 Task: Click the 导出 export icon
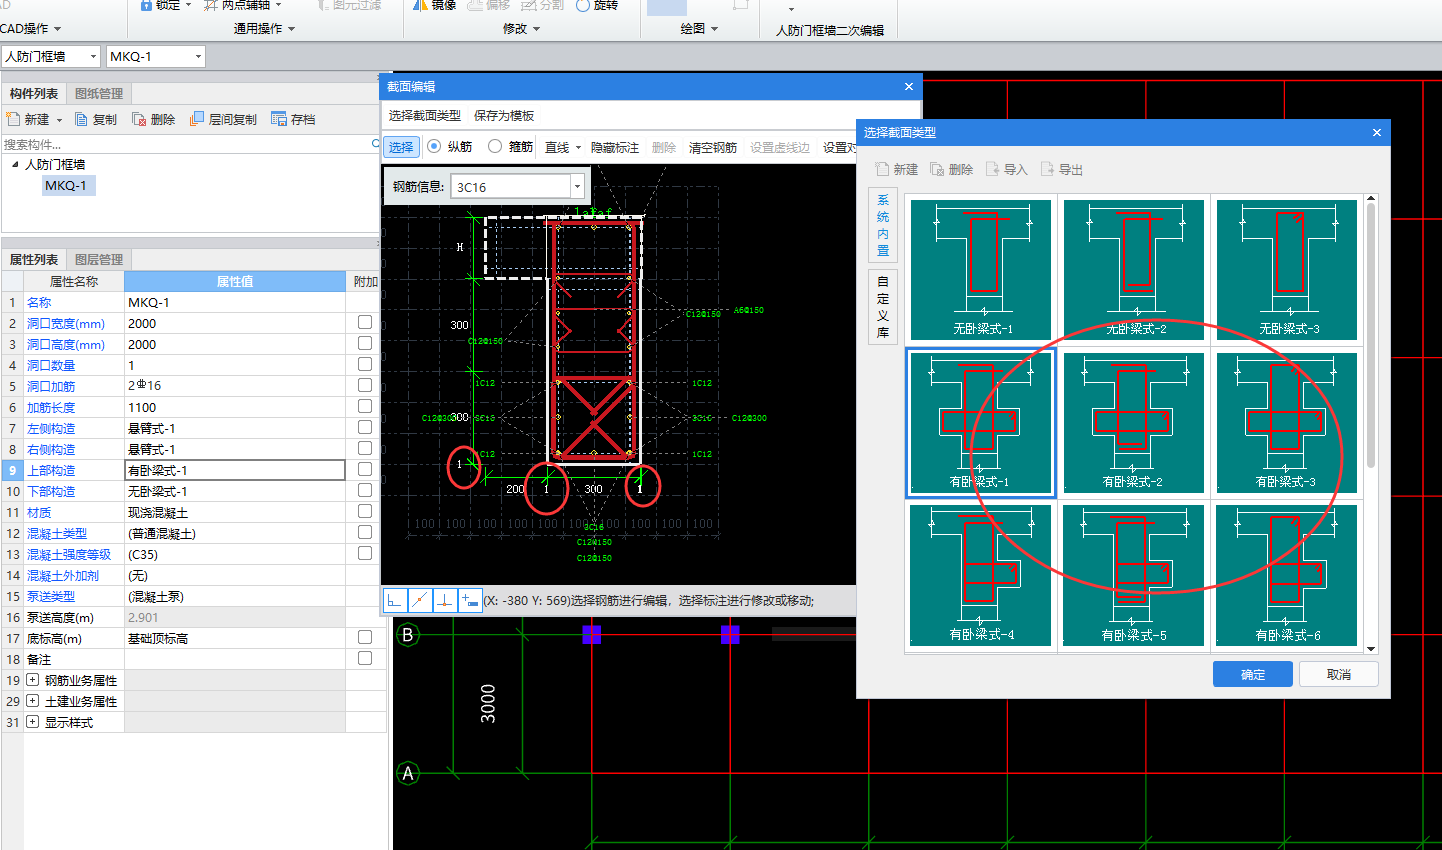(x=1047, y=169)
